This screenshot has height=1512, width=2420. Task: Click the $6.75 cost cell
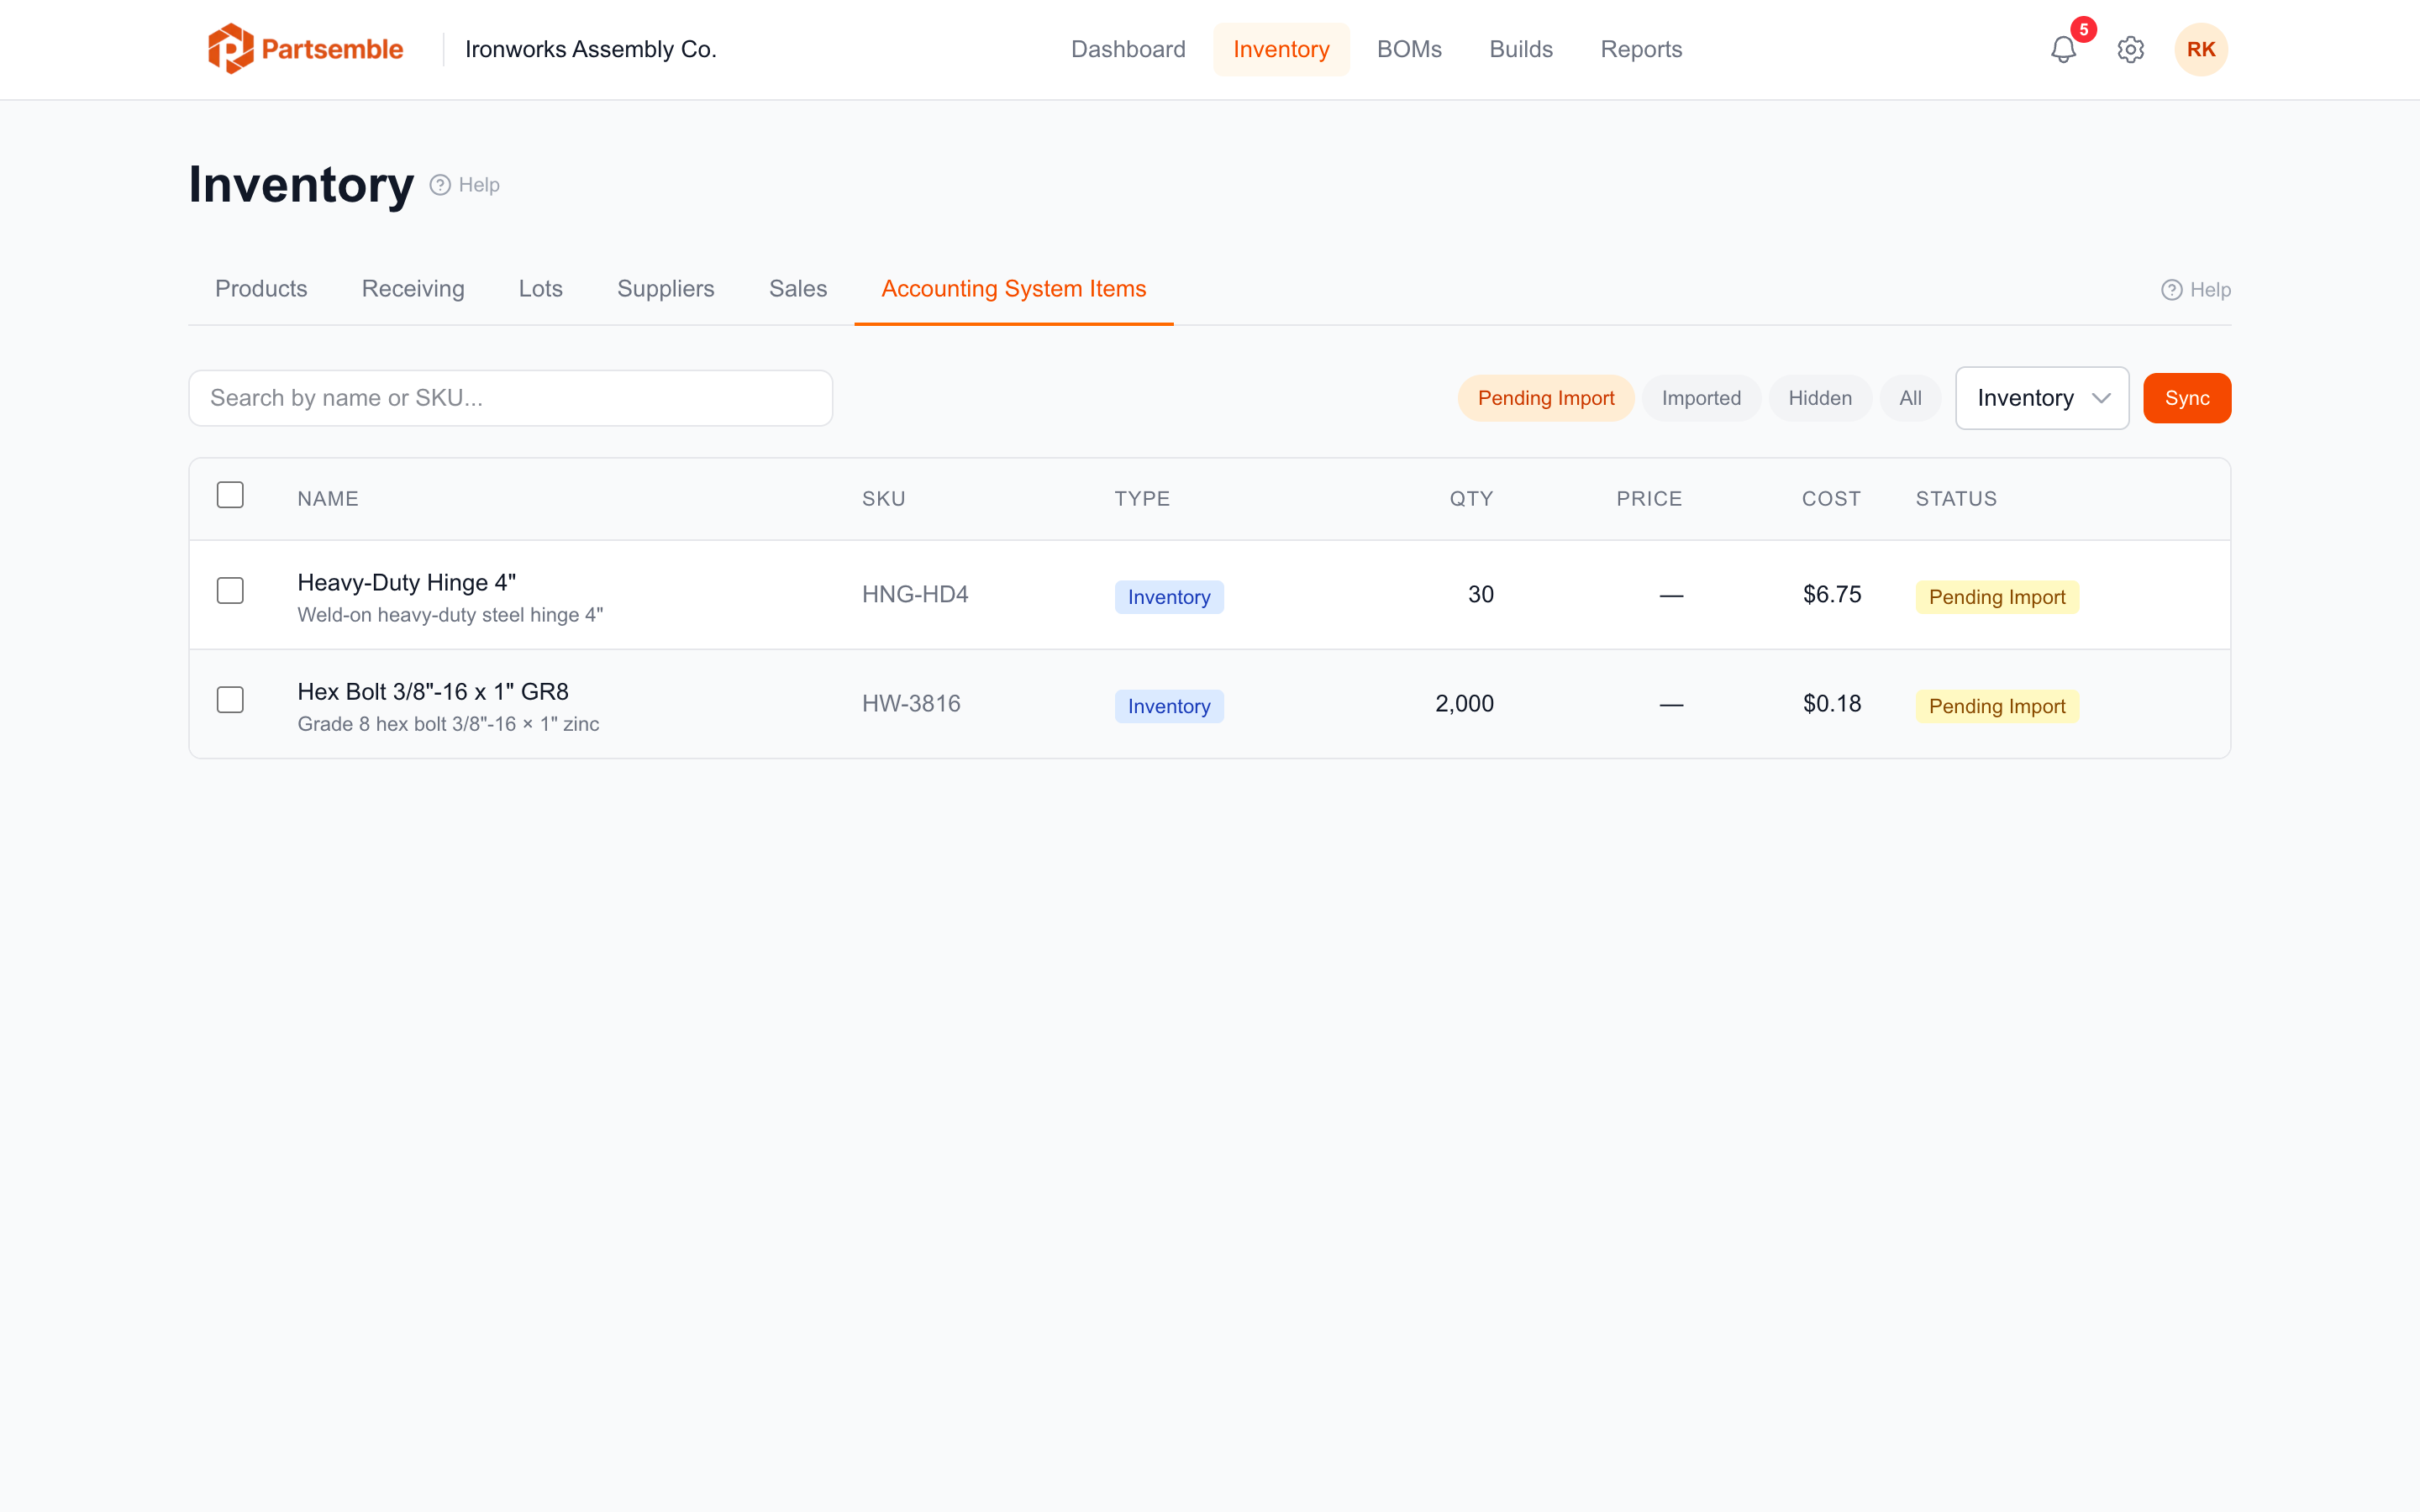click(x=1832, y=595)
